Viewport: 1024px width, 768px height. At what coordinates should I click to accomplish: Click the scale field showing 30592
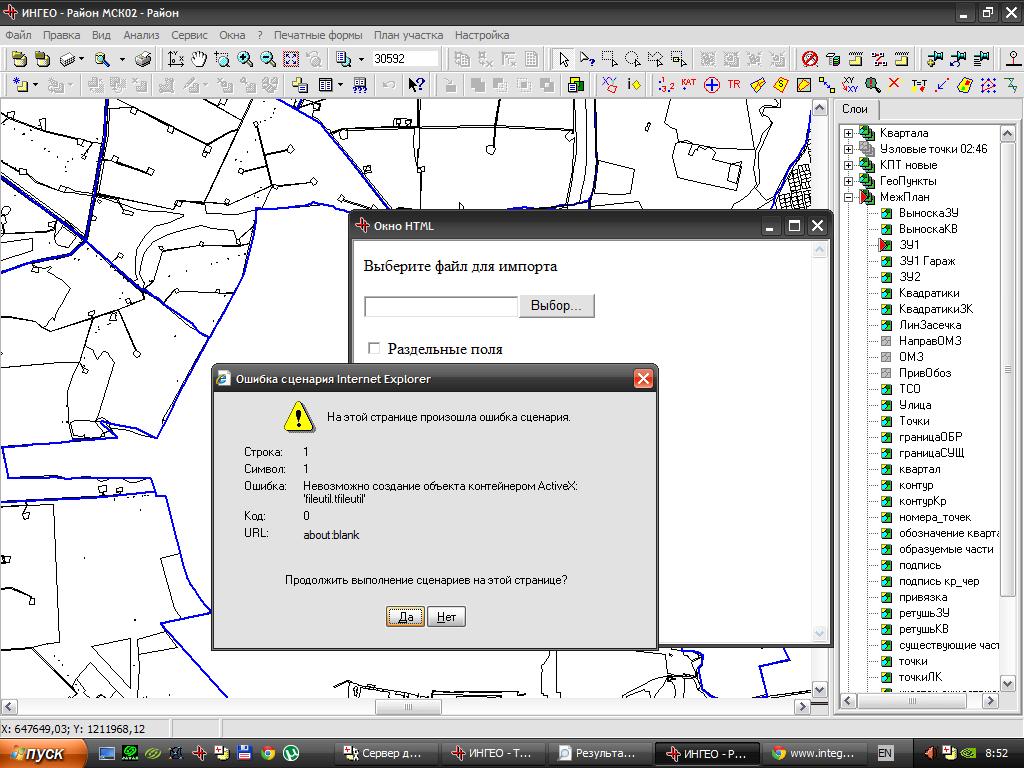tap(405, 59)
